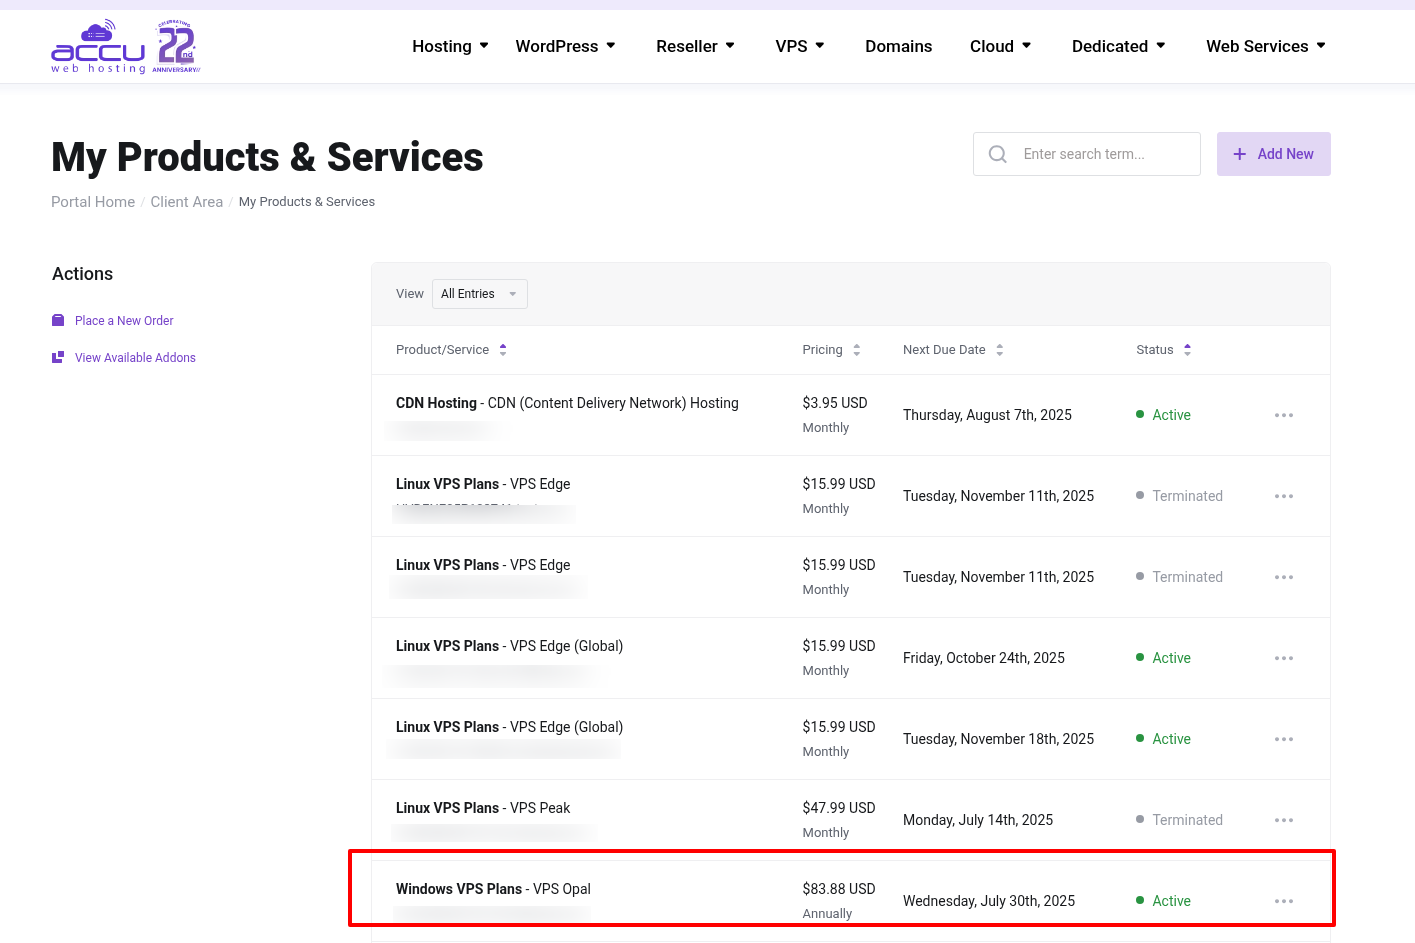Sort table using the Next Due Date arrows
1415x943 pixels.
tap(1000, 350)
